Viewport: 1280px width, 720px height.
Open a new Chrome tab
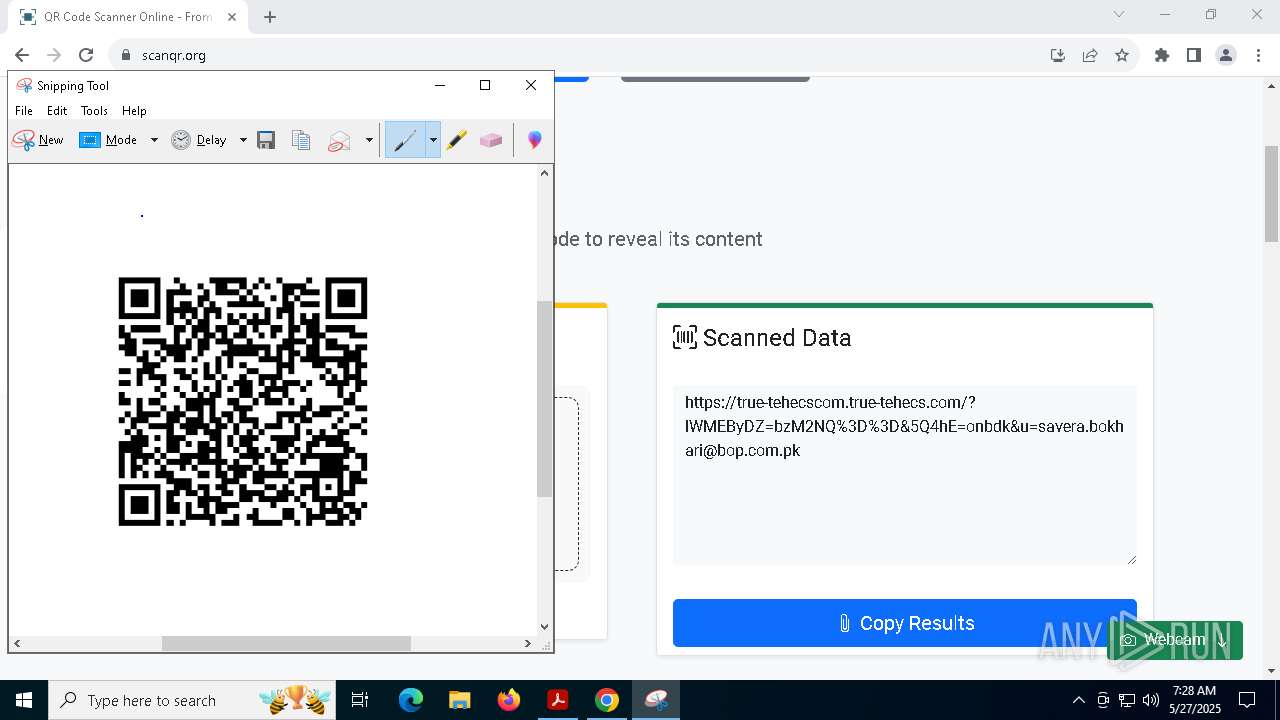tap(270, 17)
